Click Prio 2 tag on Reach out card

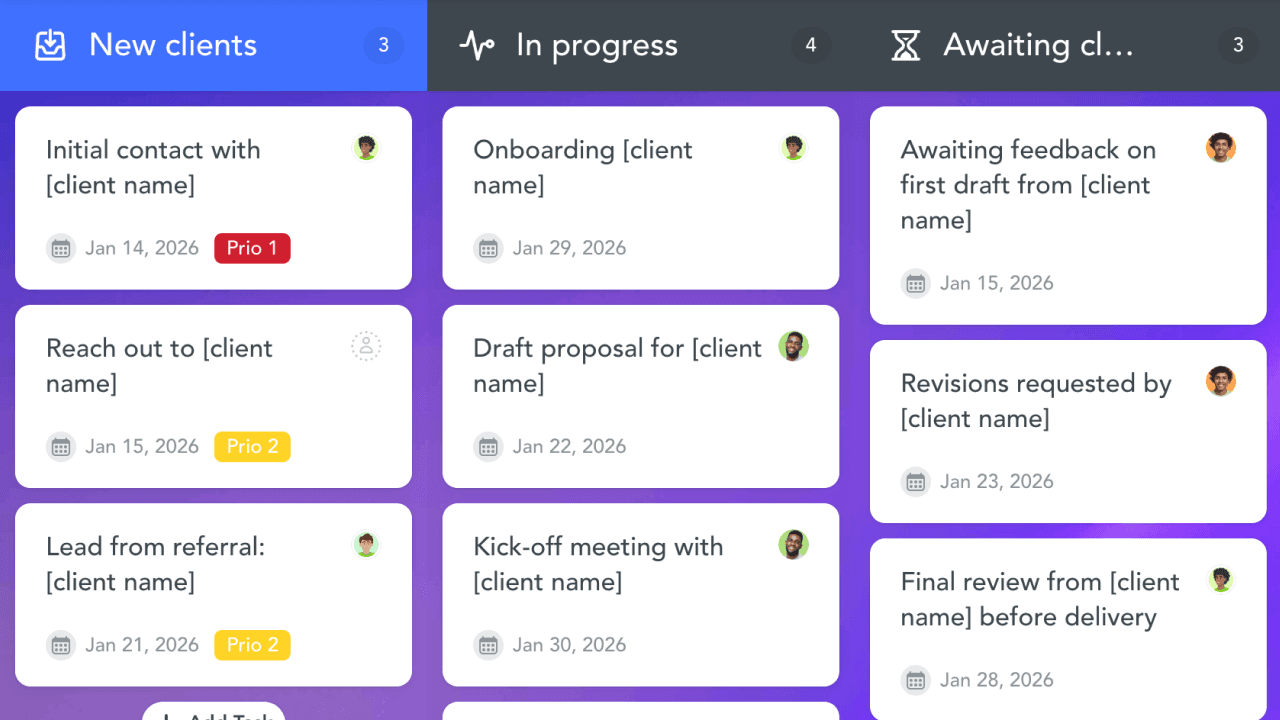(252, 446)
